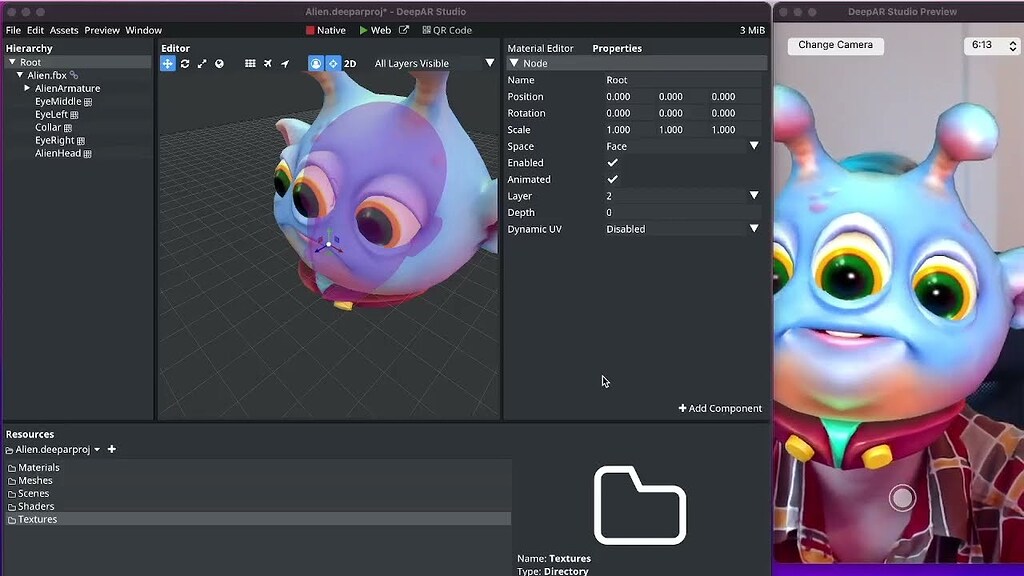Select the Move tool in the Editor toolbar
This screenshot has width=1024, height=576.
click(168, 63)
